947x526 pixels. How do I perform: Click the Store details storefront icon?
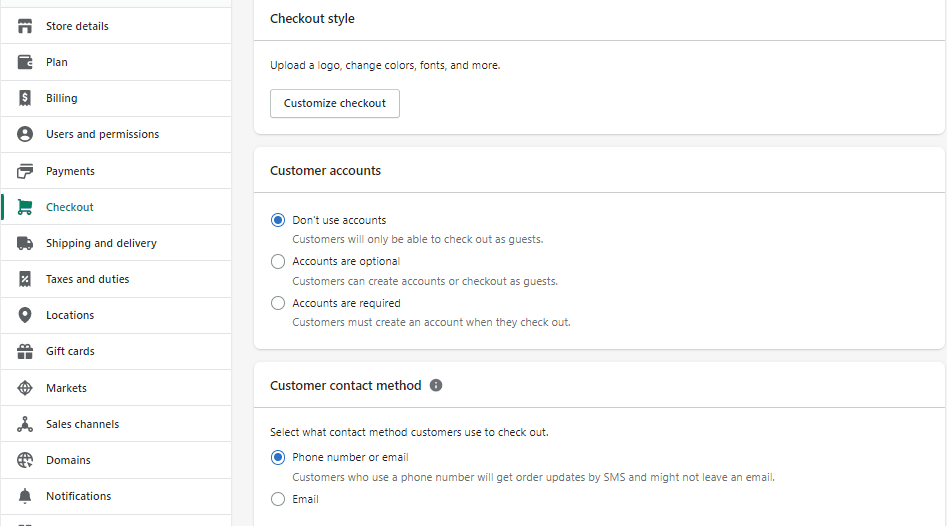pyautogui.click(x=25, y=26)
